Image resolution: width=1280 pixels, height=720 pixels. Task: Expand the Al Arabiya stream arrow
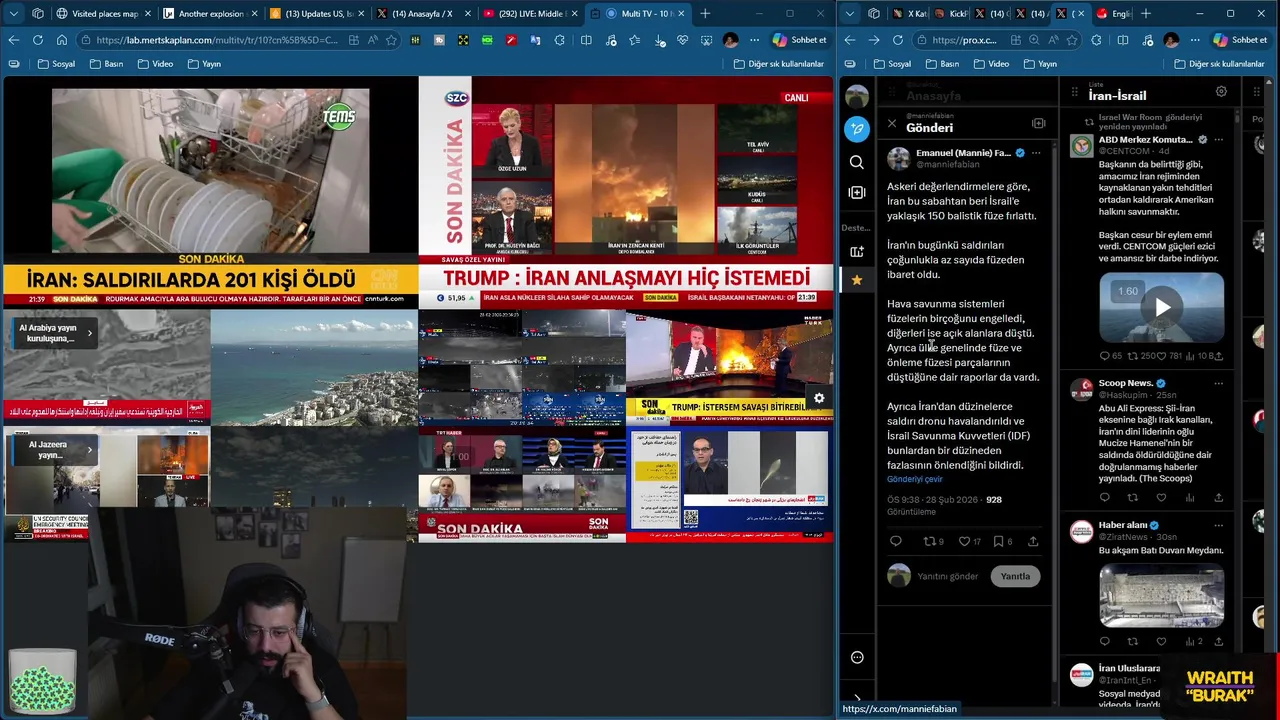tap(89, 333)
